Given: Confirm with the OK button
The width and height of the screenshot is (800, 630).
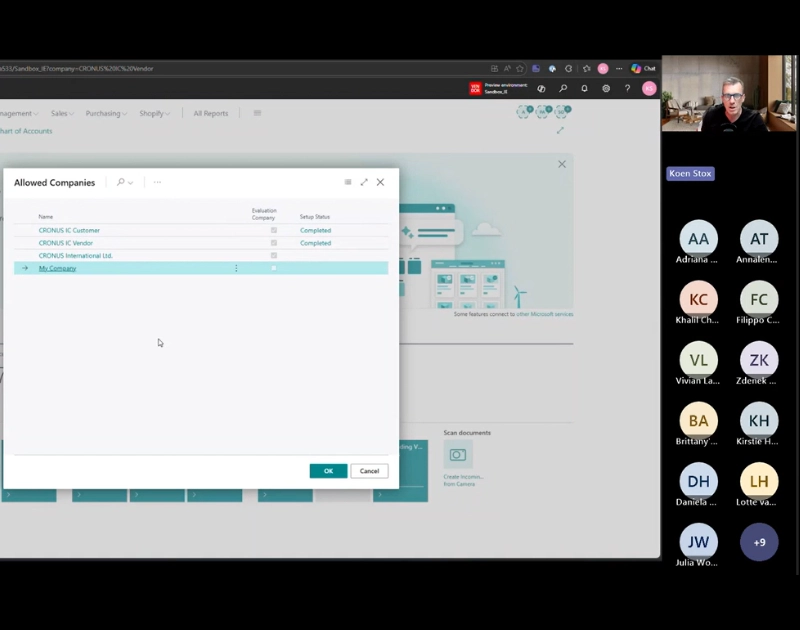Looking at the screenshot, I should (328, 471).
